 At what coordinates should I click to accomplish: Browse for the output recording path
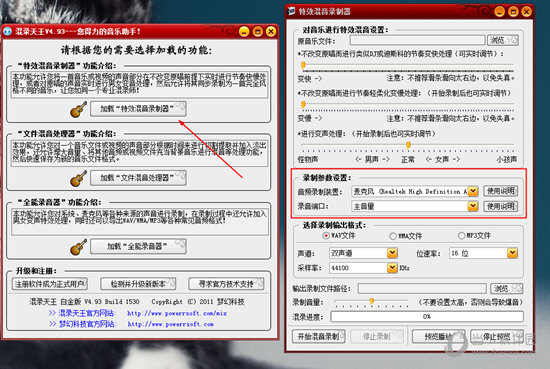tap(507, 289)
